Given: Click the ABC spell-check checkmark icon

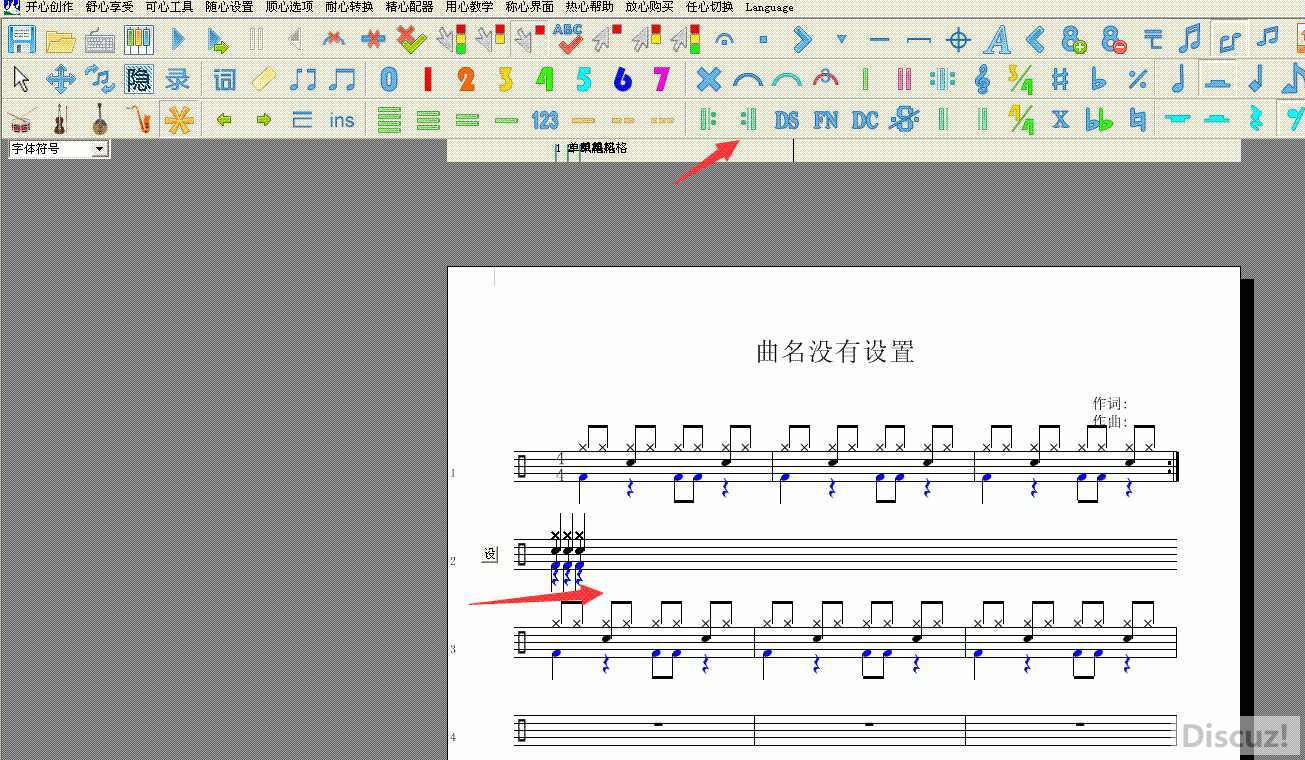Looking at the screenshot, I should pyautogui.click(x=568, y=40).
